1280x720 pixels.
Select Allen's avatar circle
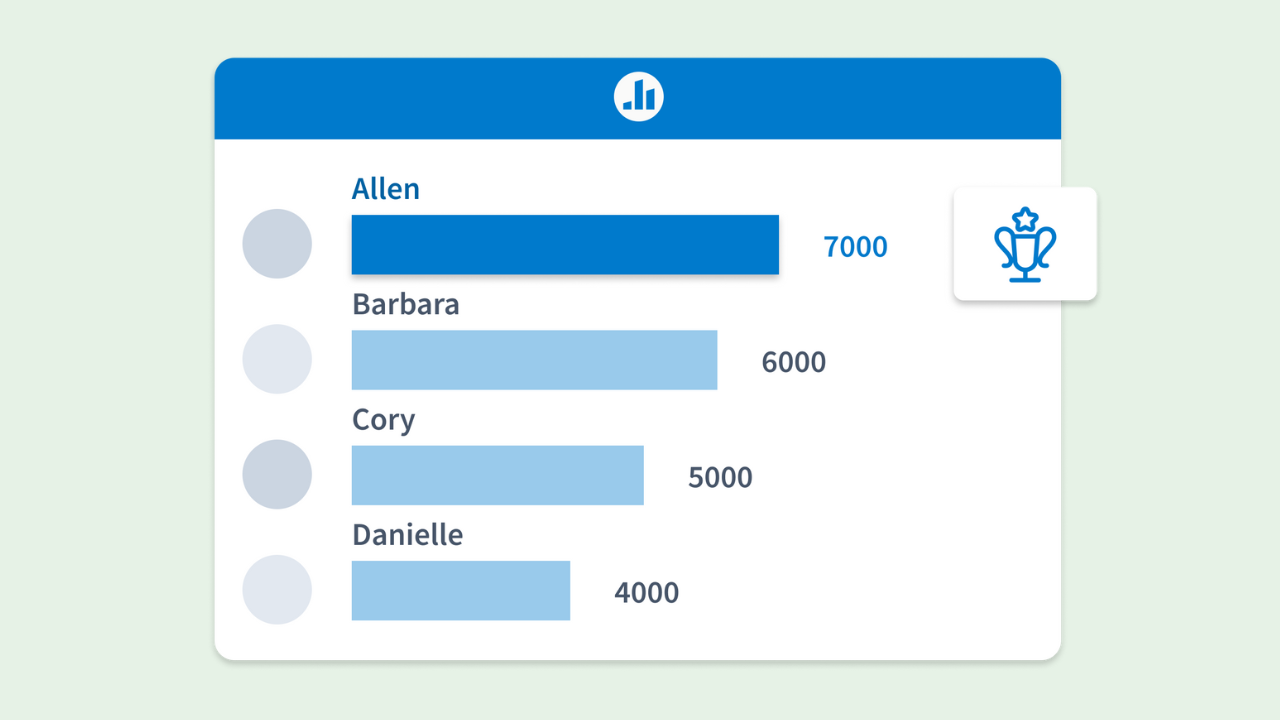pos(277,244)
